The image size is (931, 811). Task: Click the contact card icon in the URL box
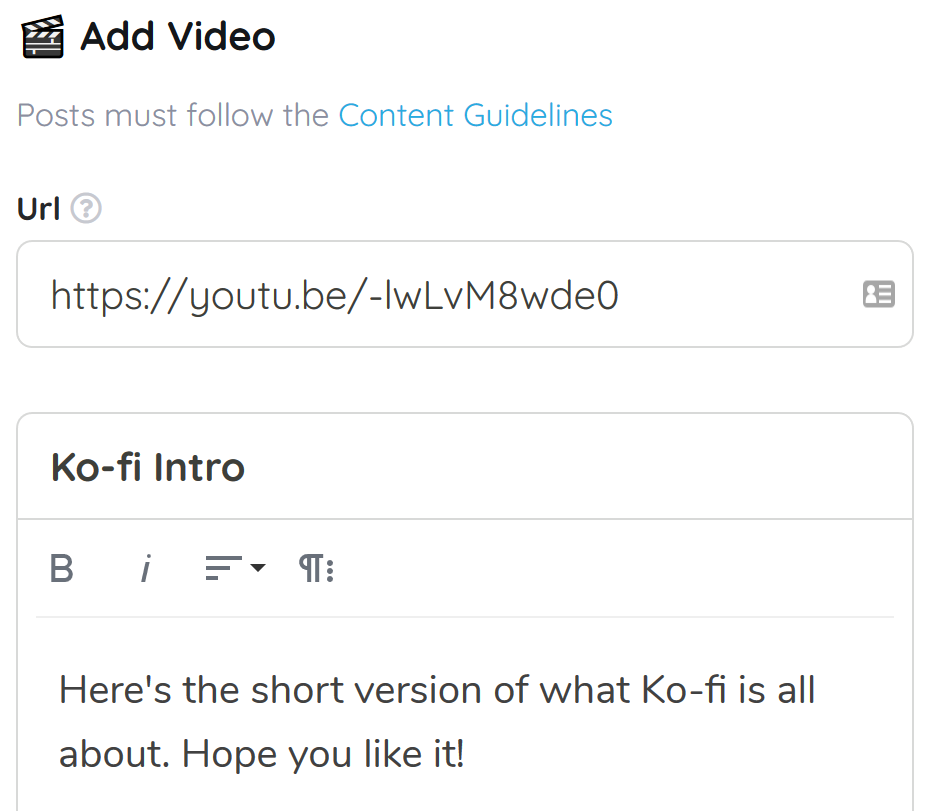click(878, 294)
